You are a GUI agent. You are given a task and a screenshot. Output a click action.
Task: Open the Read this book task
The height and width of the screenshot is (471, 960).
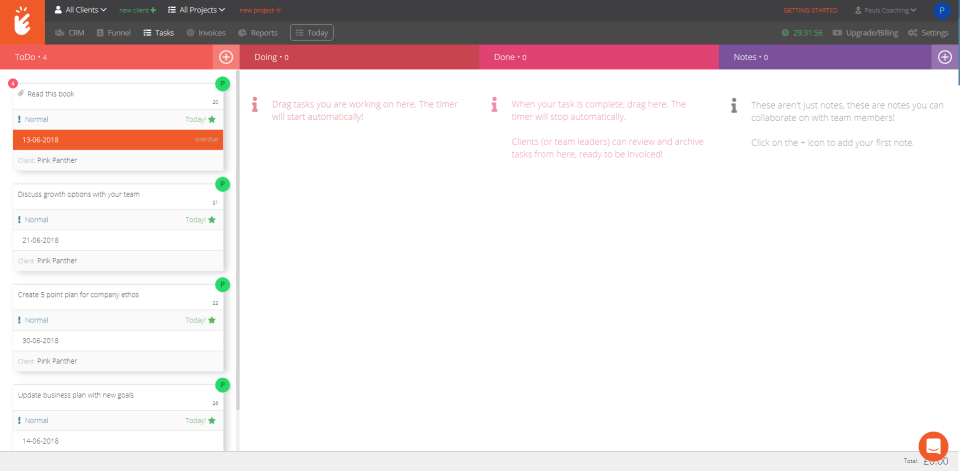click(51, 94)
